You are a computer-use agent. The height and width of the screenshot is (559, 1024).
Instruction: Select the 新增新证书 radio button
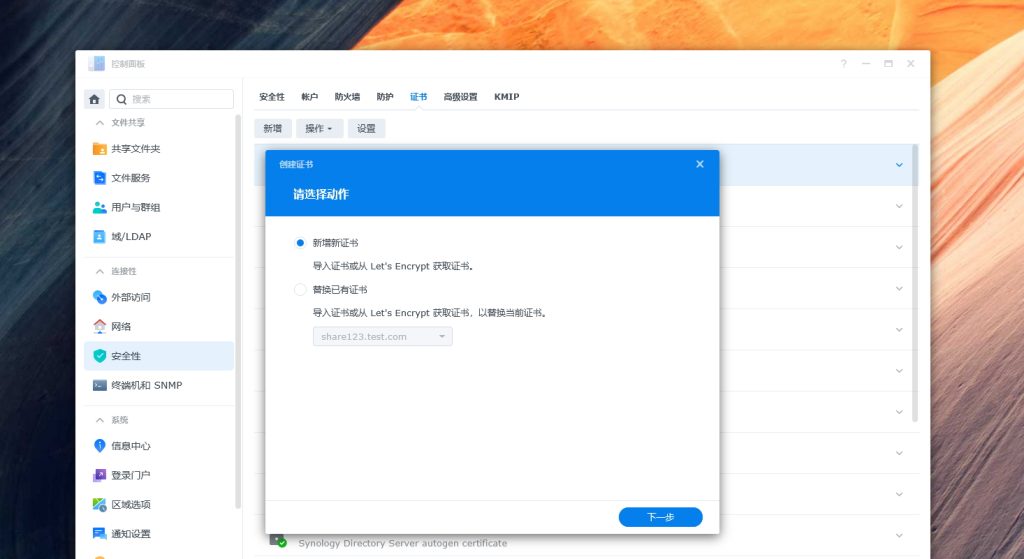(300, 243)
